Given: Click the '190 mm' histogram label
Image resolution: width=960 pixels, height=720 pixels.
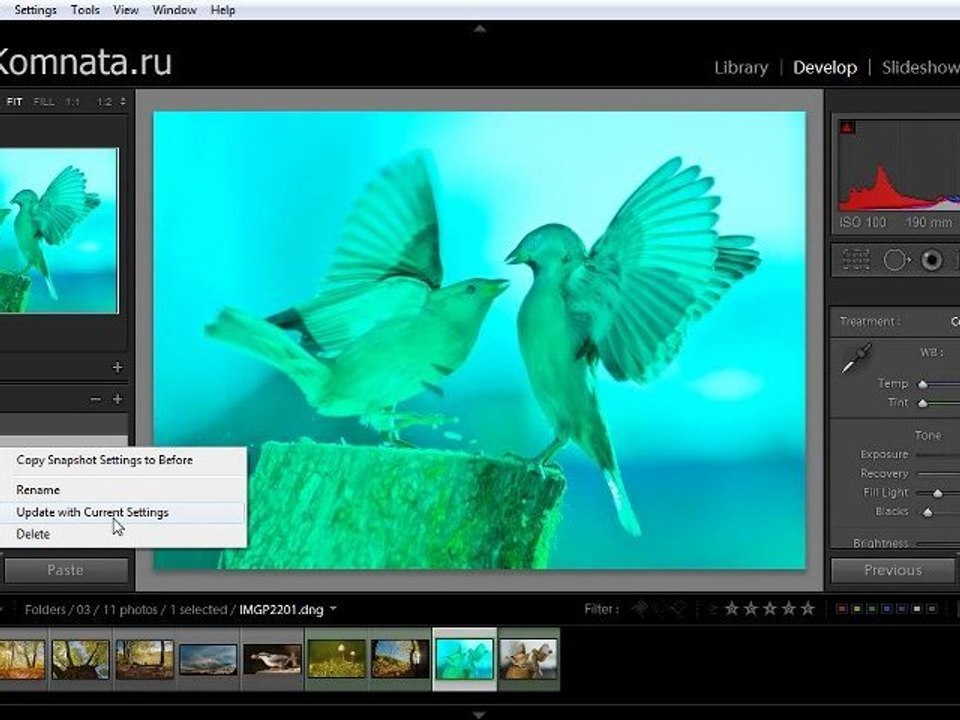Looking at the screenshot, I should pyautogui.click(x=929, y=222).
